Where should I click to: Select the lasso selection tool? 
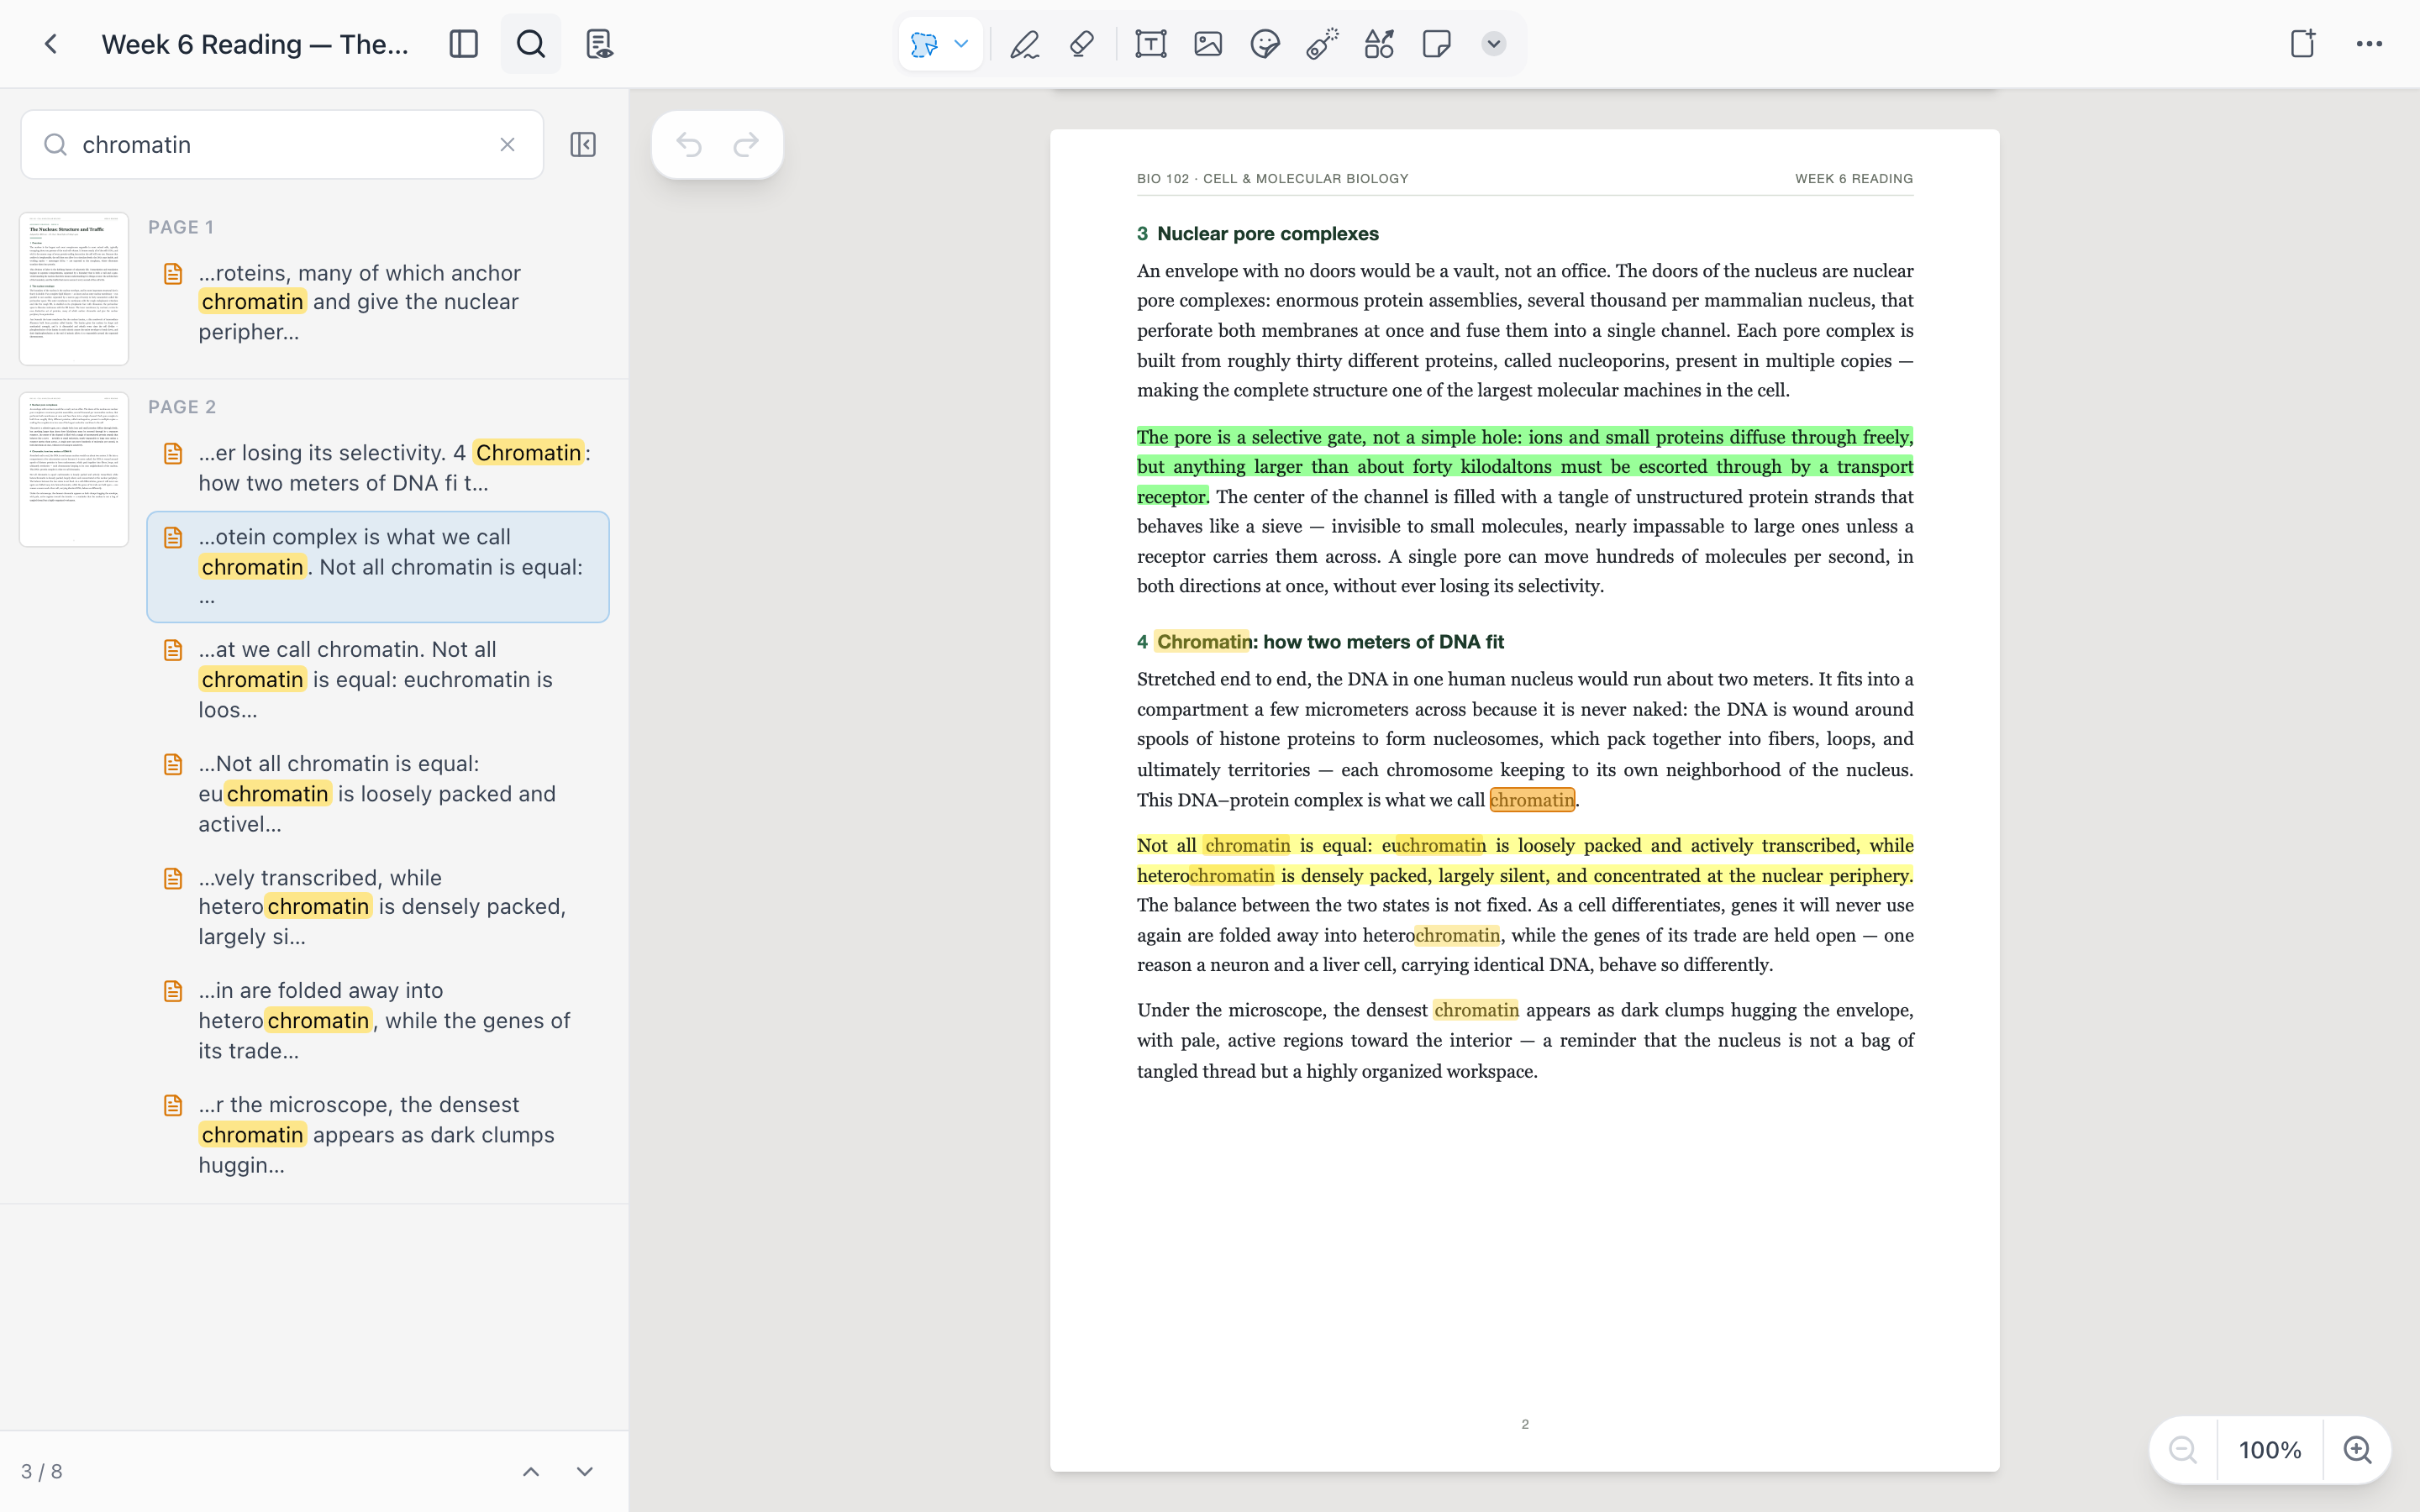click(924, 44)
